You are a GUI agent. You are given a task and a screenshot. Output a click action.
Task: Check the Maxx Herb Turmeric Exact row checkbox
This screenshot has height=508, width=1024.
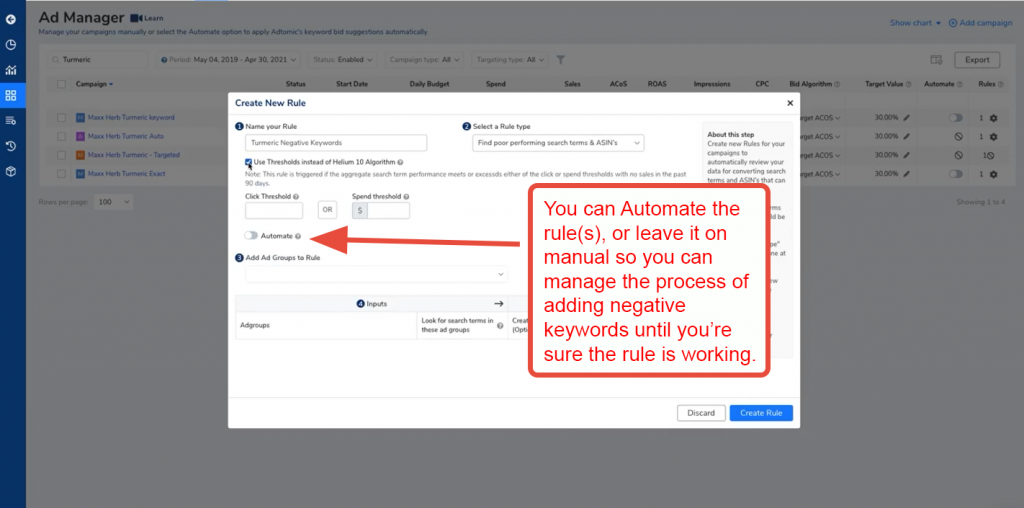(x=61, y=174)
